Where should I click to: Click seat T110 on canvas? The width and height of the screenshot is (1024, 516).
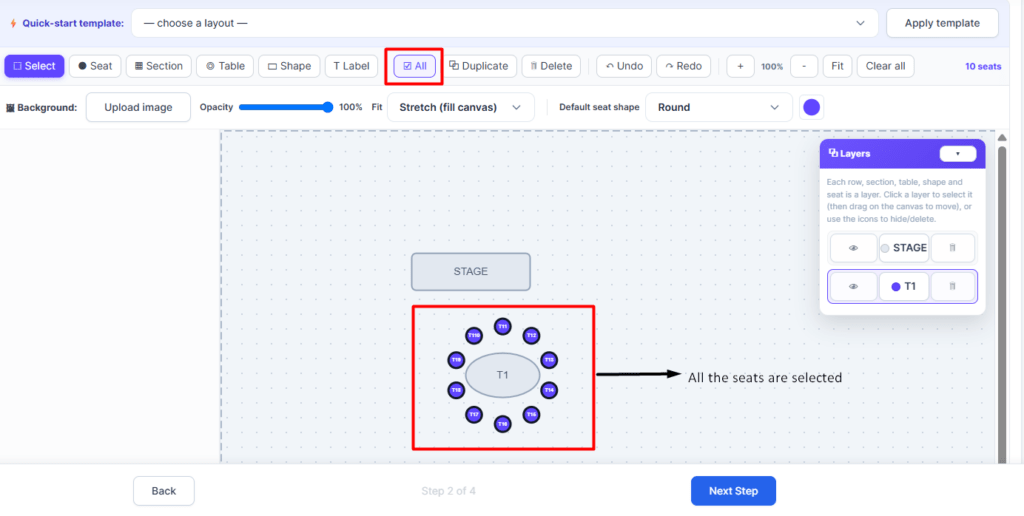click(474, 336)
